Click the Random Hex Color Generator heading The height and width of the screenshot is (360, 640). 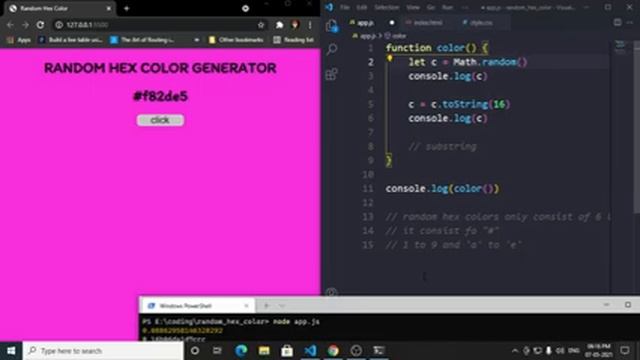[160, 68]
